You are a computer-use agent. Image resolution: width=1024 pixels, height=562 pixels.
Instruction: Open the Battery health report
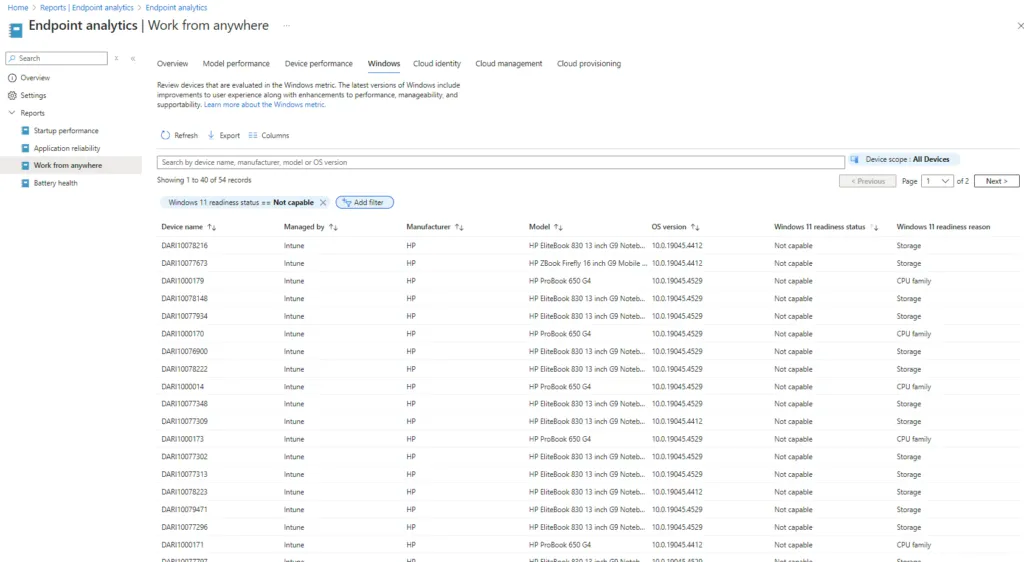55,183
